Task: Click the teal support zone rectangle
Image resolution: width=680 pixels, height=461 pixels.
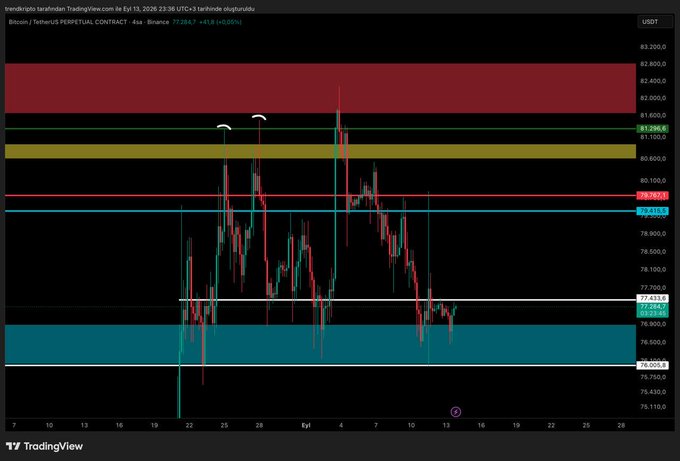Action: pos(320,344)
